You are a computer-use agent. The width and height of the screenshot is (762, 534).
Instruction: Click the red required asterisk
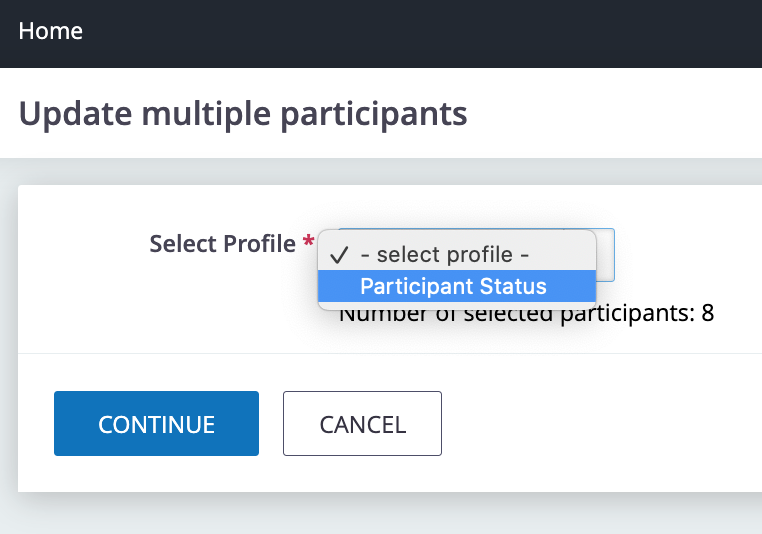(309, 243)
